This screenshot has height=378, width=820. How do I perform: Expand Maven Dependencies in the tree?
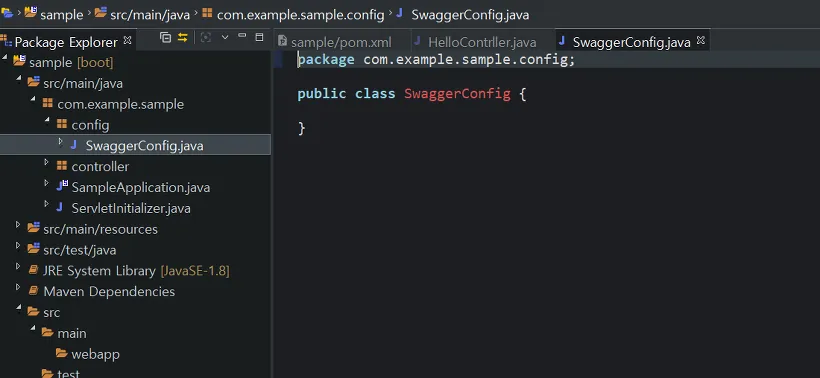pos(18,288)
